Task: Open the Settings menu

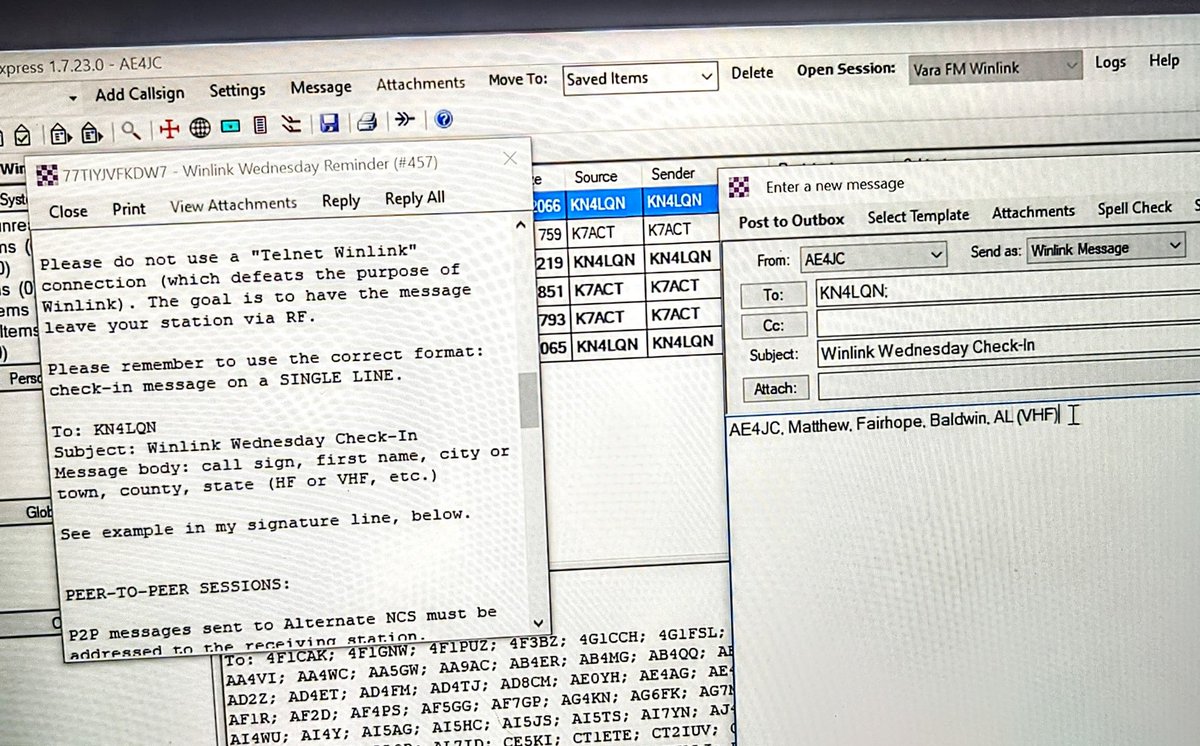Action: coord(237,90)
